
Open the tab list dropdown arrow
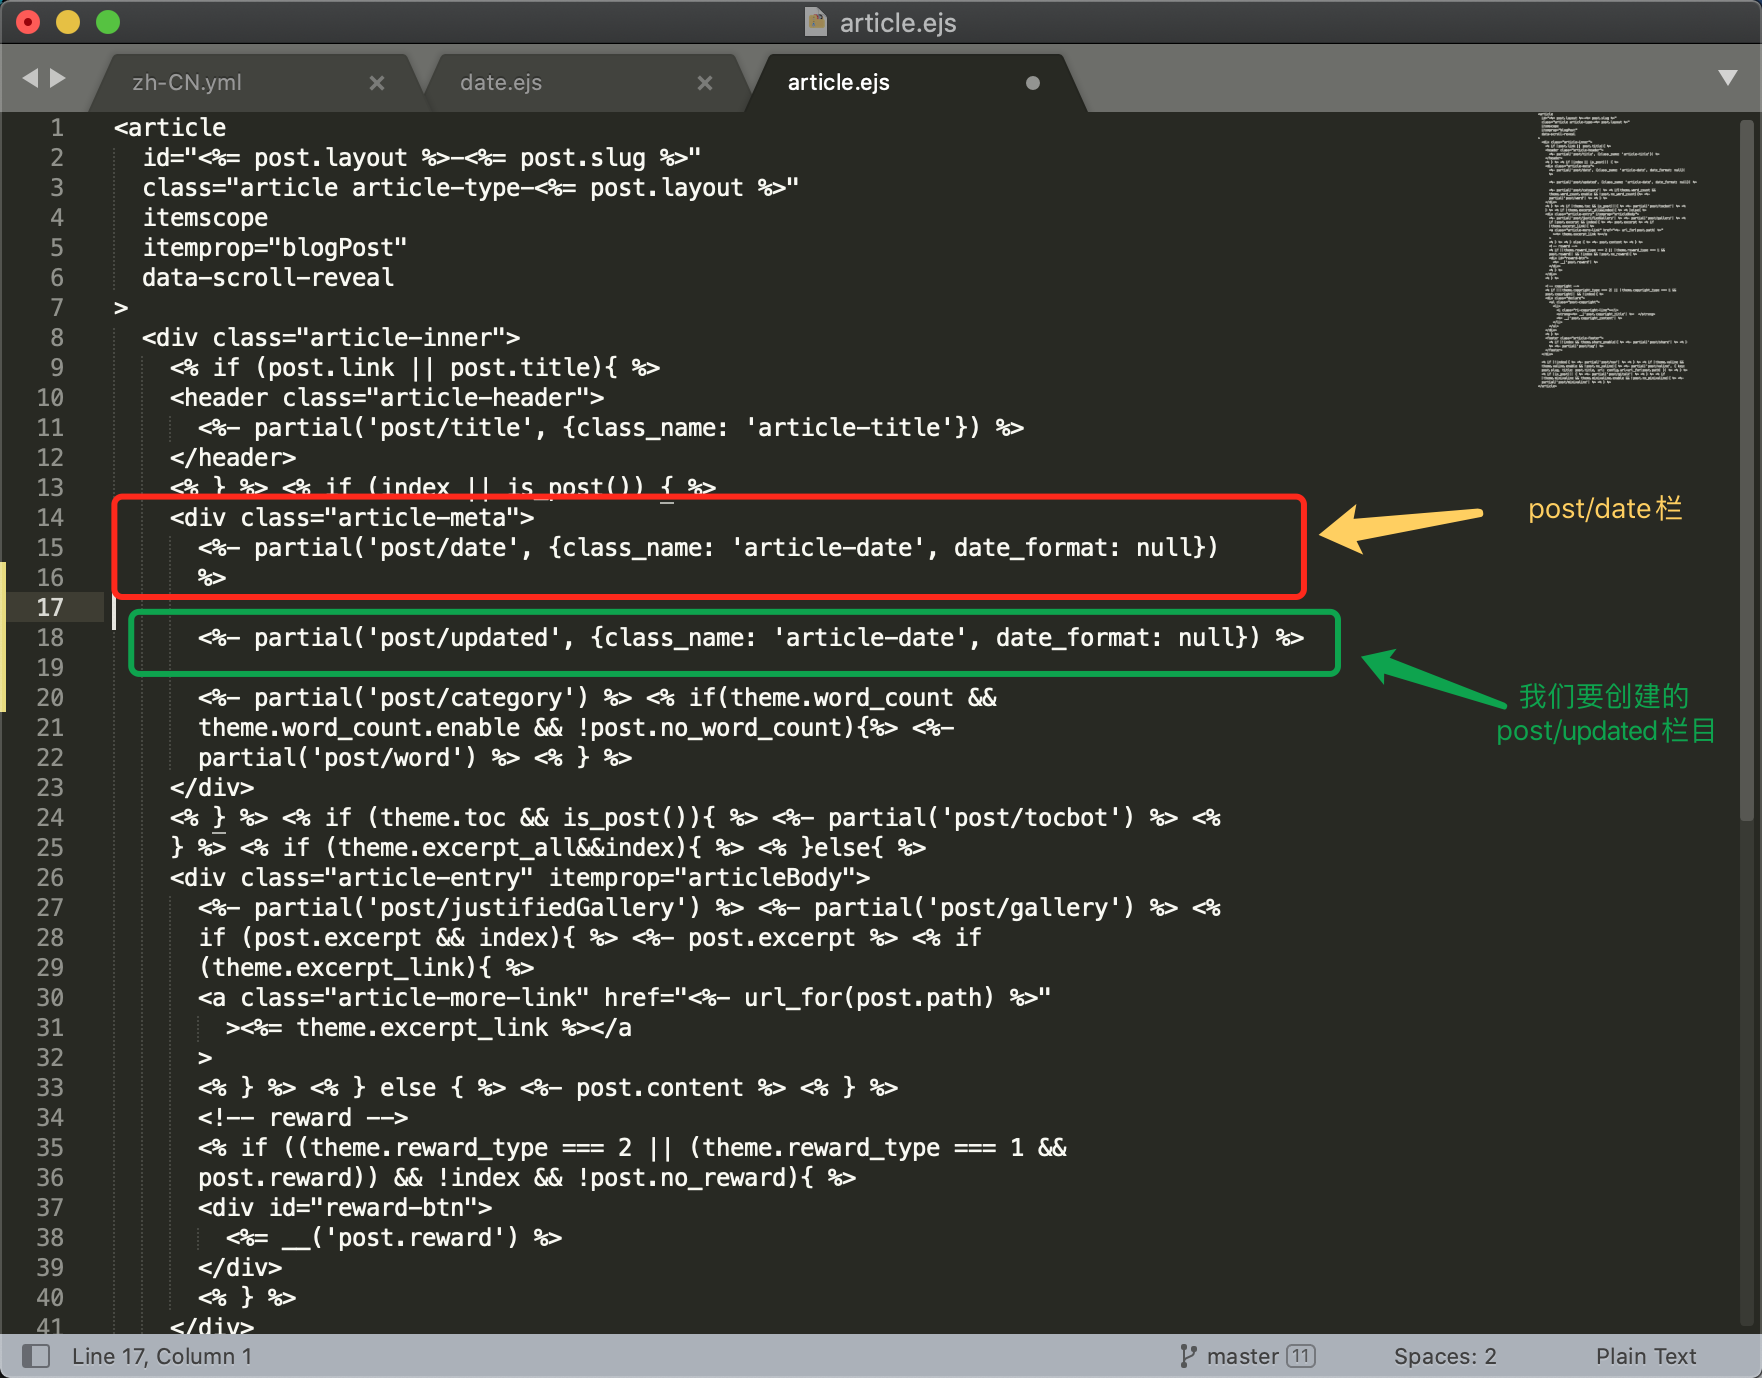coord(1727,78)
